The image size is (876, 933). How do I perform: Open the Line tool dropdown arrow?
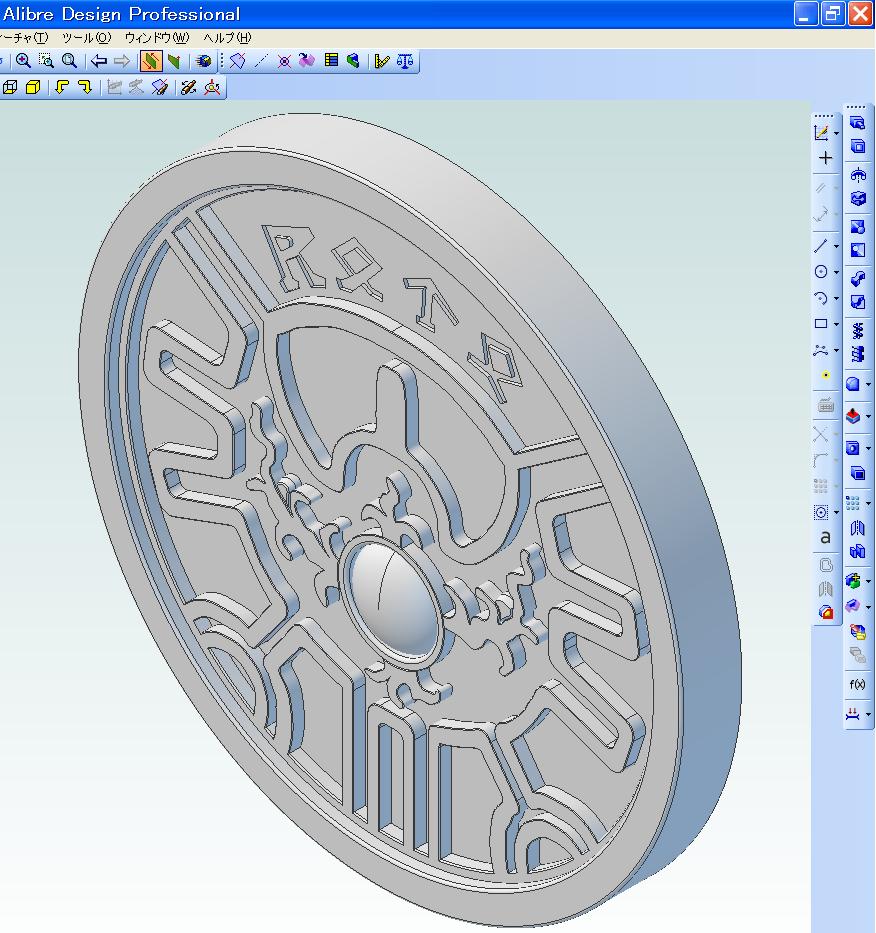click(x=835, y=245)
